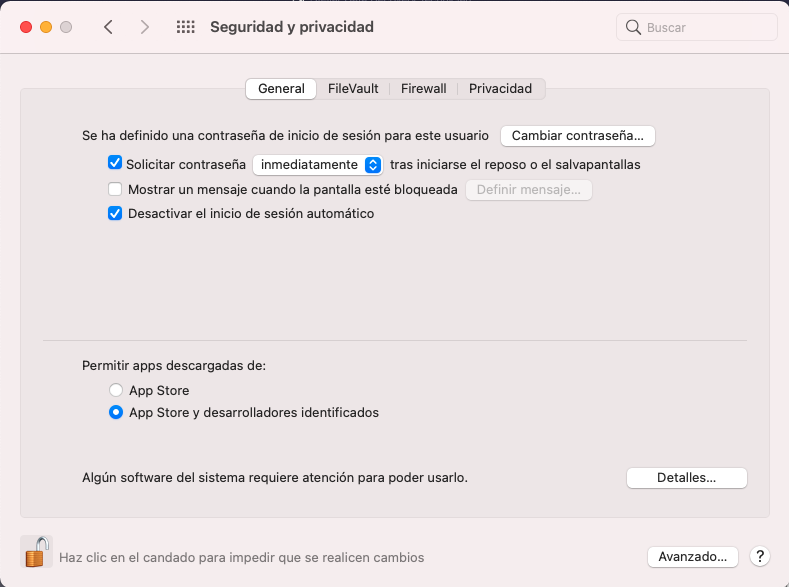The height and width of the screenshot is (587, 789).
Task: Click the padlock icon to prevent changes
Action: point(37,552)
